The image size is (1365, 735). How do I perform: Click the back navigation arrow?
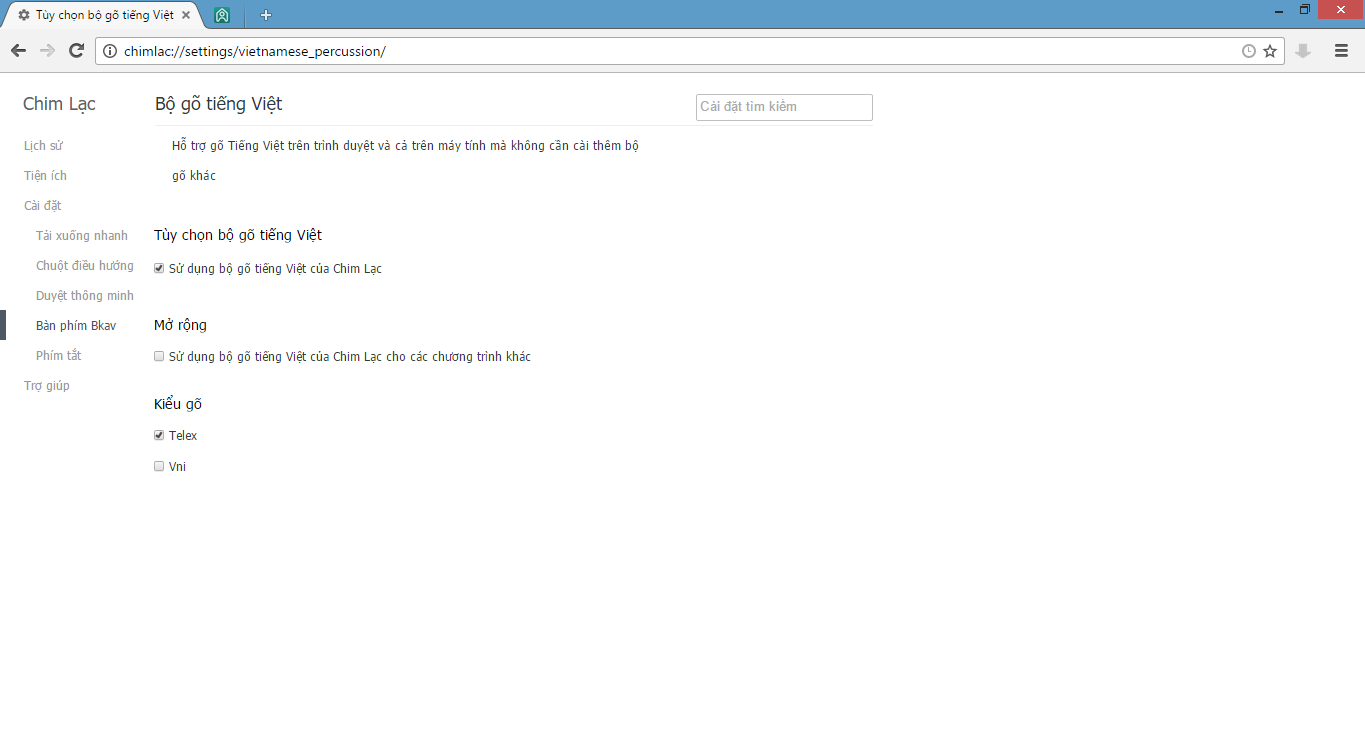(18, 51)
